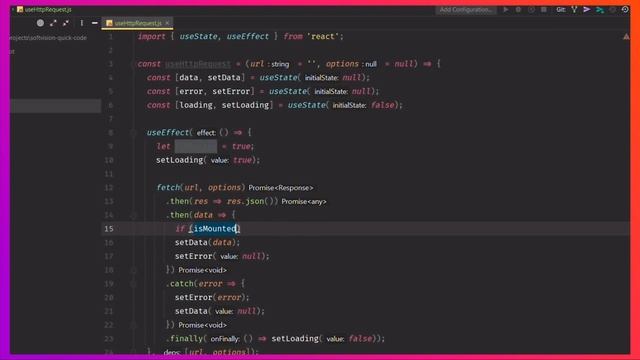
Task: Open Project panel options menu
Action: pyautogui.click(x=82, y=23)
